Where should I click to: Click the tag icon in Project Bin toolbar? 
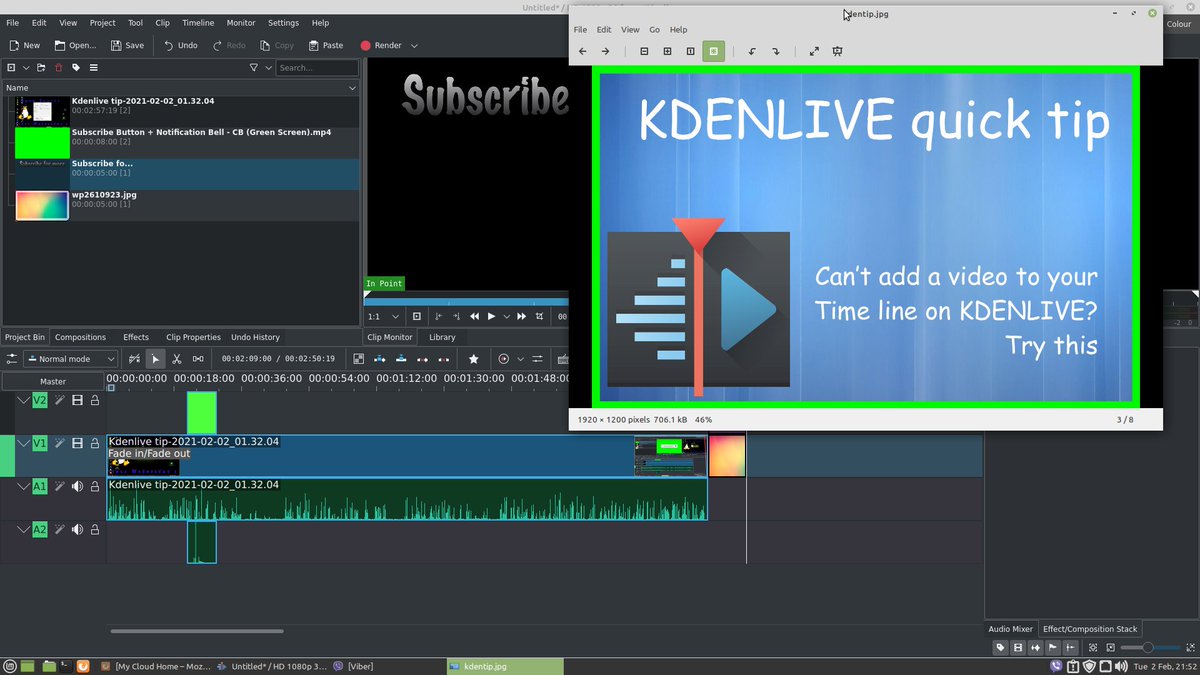pyautogui.click(x=75, y=68)
